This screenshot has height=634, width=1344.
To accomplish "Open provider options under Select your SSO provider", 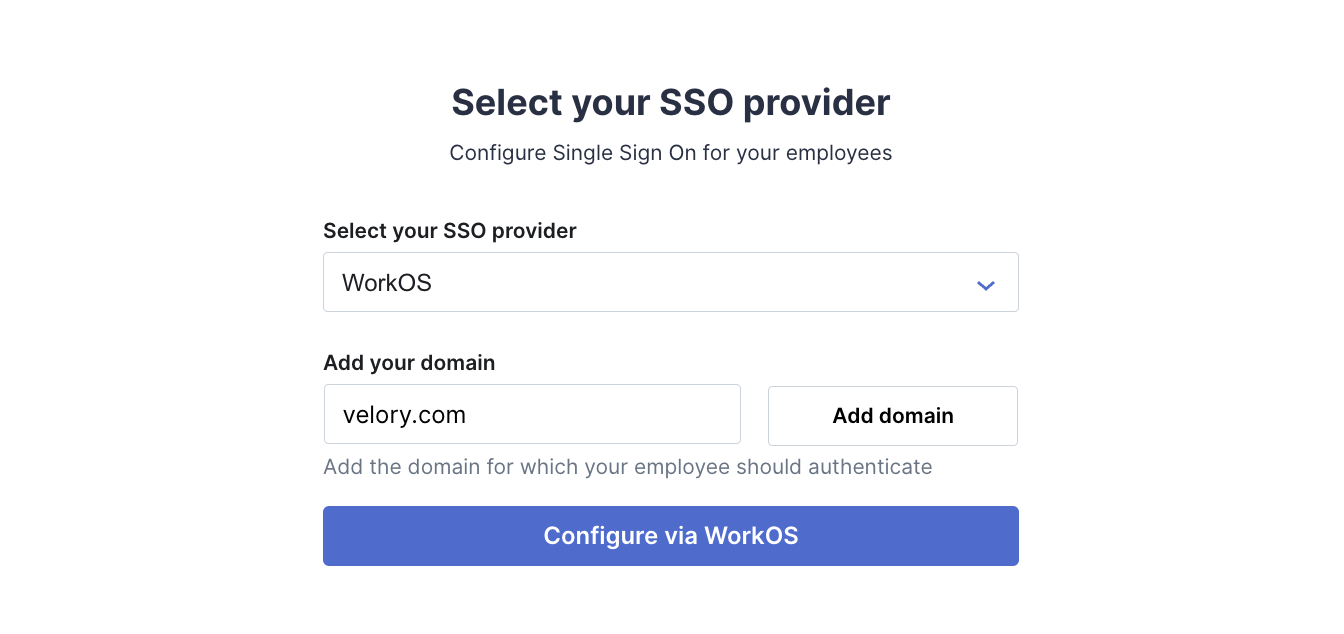I will [x=670, y=282].
